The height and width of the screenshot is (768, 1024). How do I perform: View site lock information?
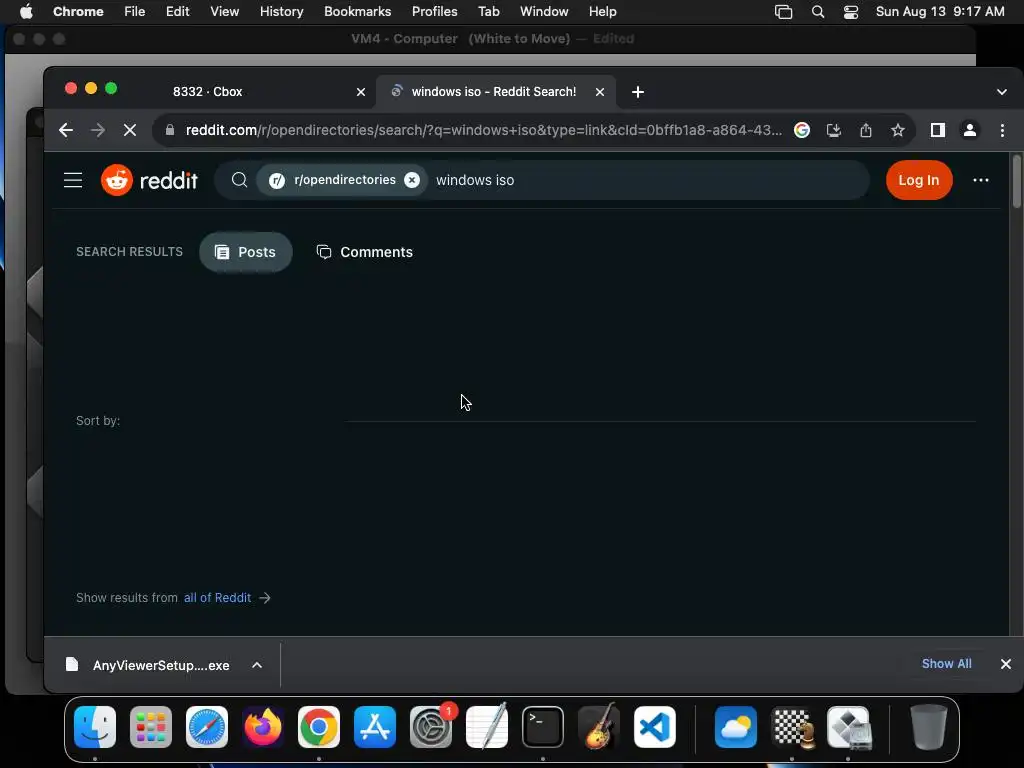pyautogui.click(x=170, y=130)
